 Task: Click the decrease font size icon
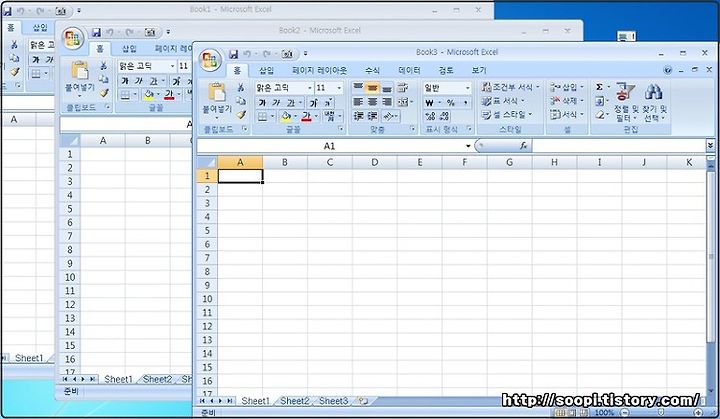(329, 102)
